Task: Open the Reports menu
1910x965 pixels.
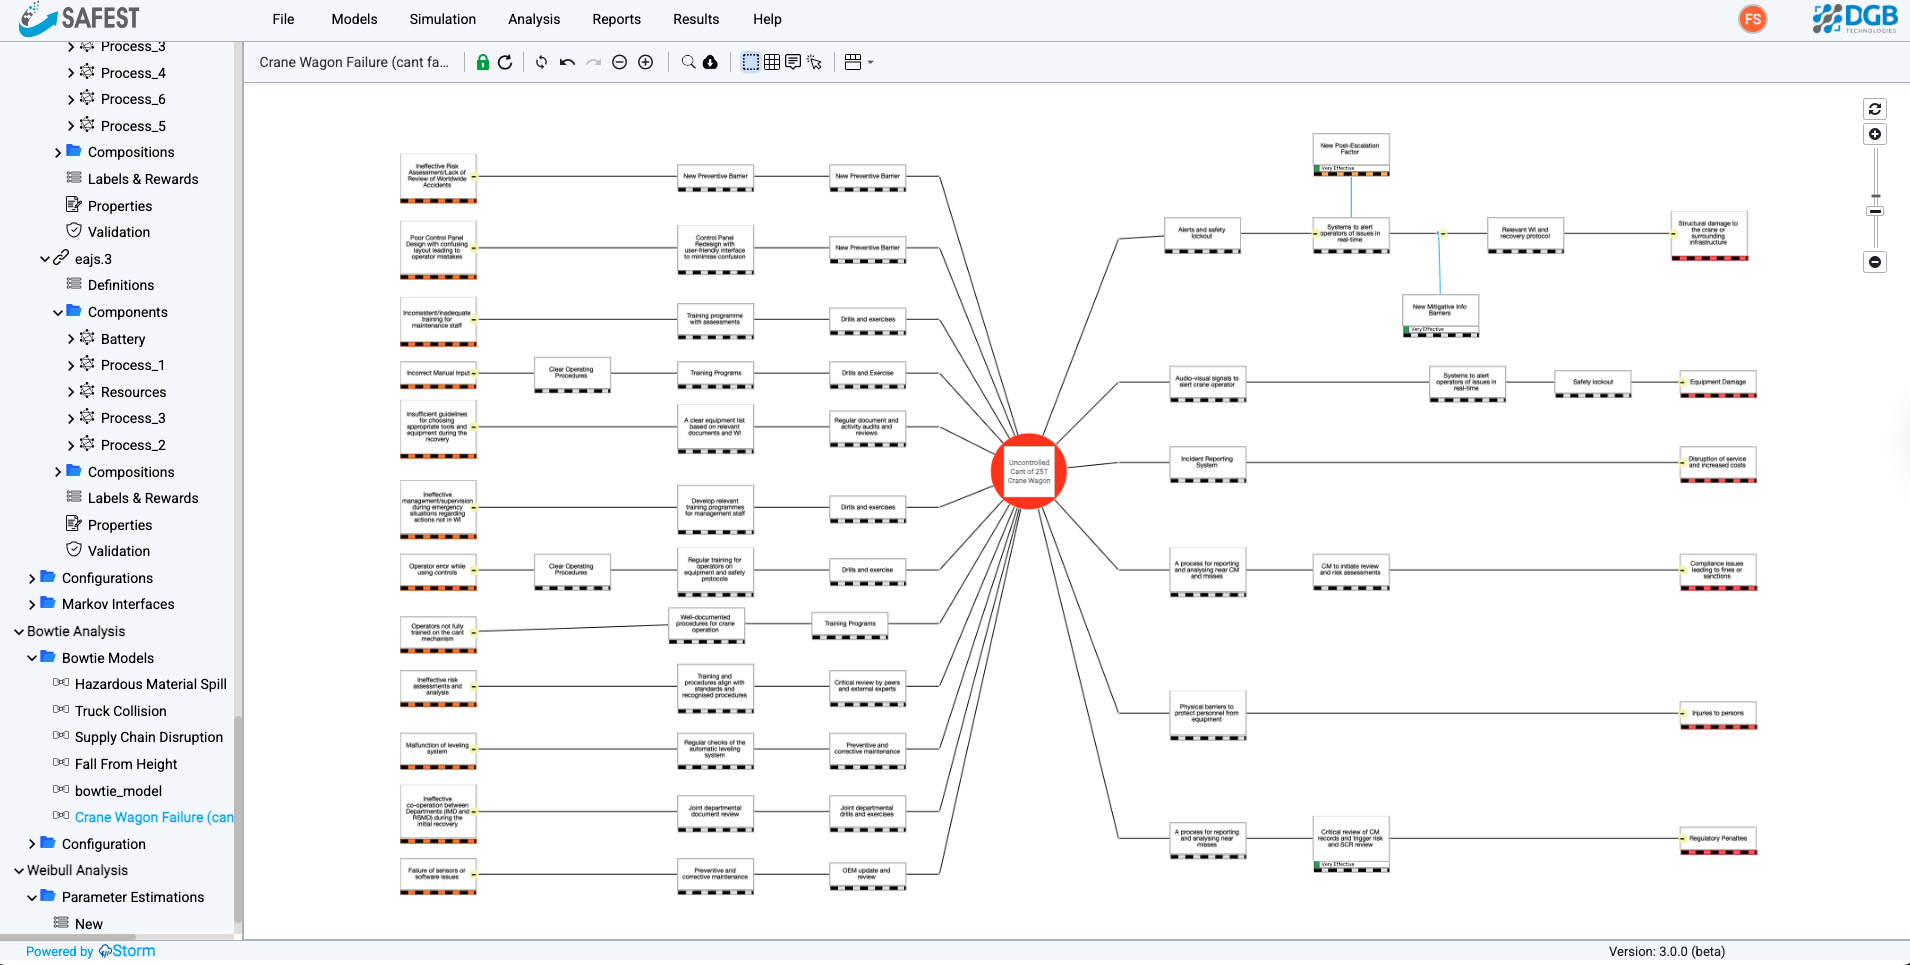Action: [x=616, y=19]
